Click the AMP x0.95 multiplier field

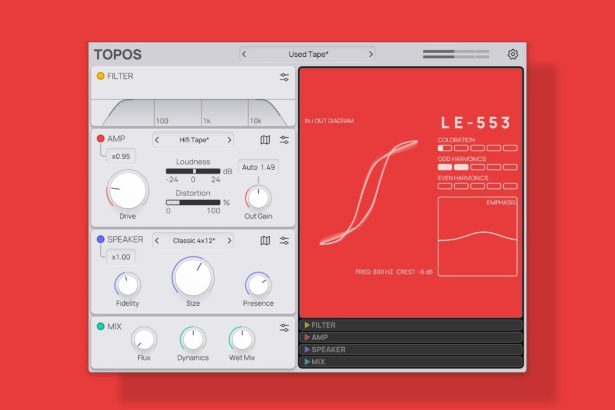[x=121, y=156]
